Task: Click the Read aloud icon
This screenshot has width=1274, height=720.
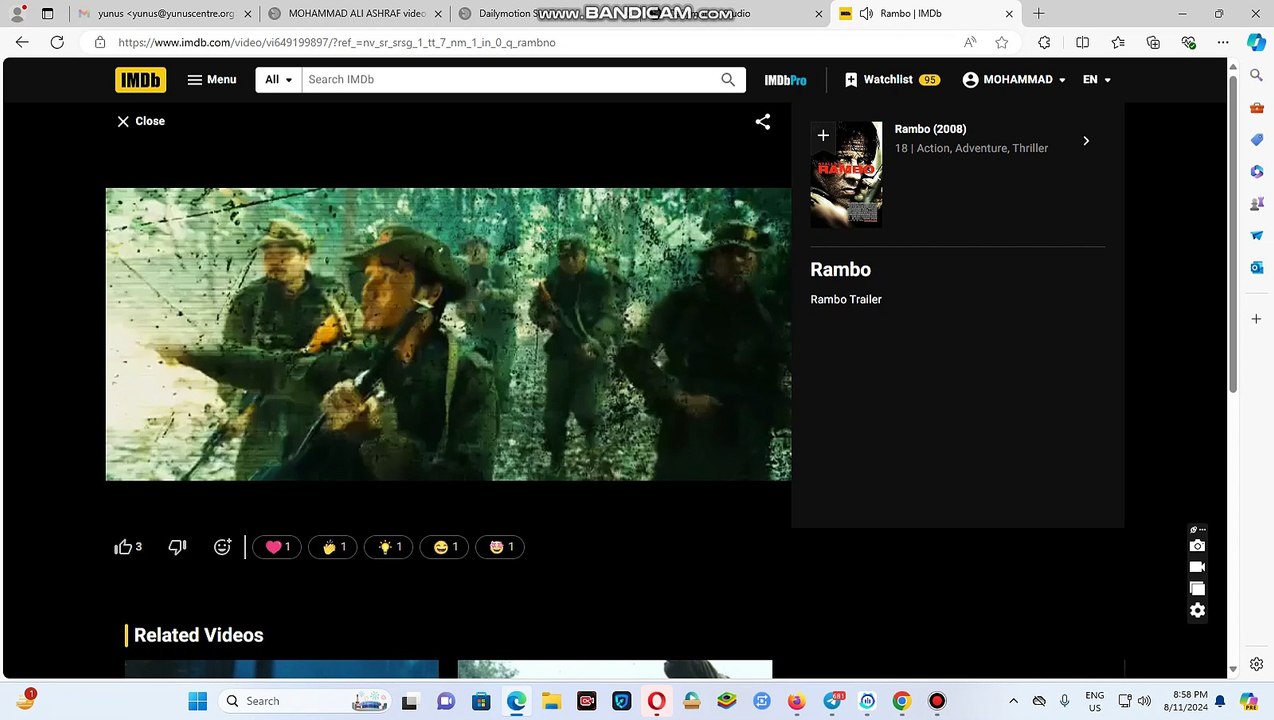Action: pyautogui.click(x=970, y=42)
